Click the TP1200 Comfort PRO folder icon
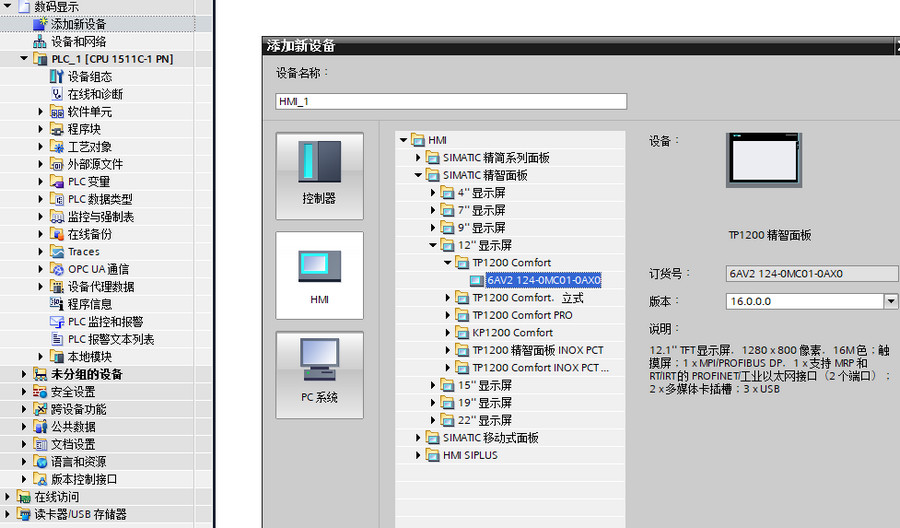The image size is (900, 528). click(x=462, y=315)
